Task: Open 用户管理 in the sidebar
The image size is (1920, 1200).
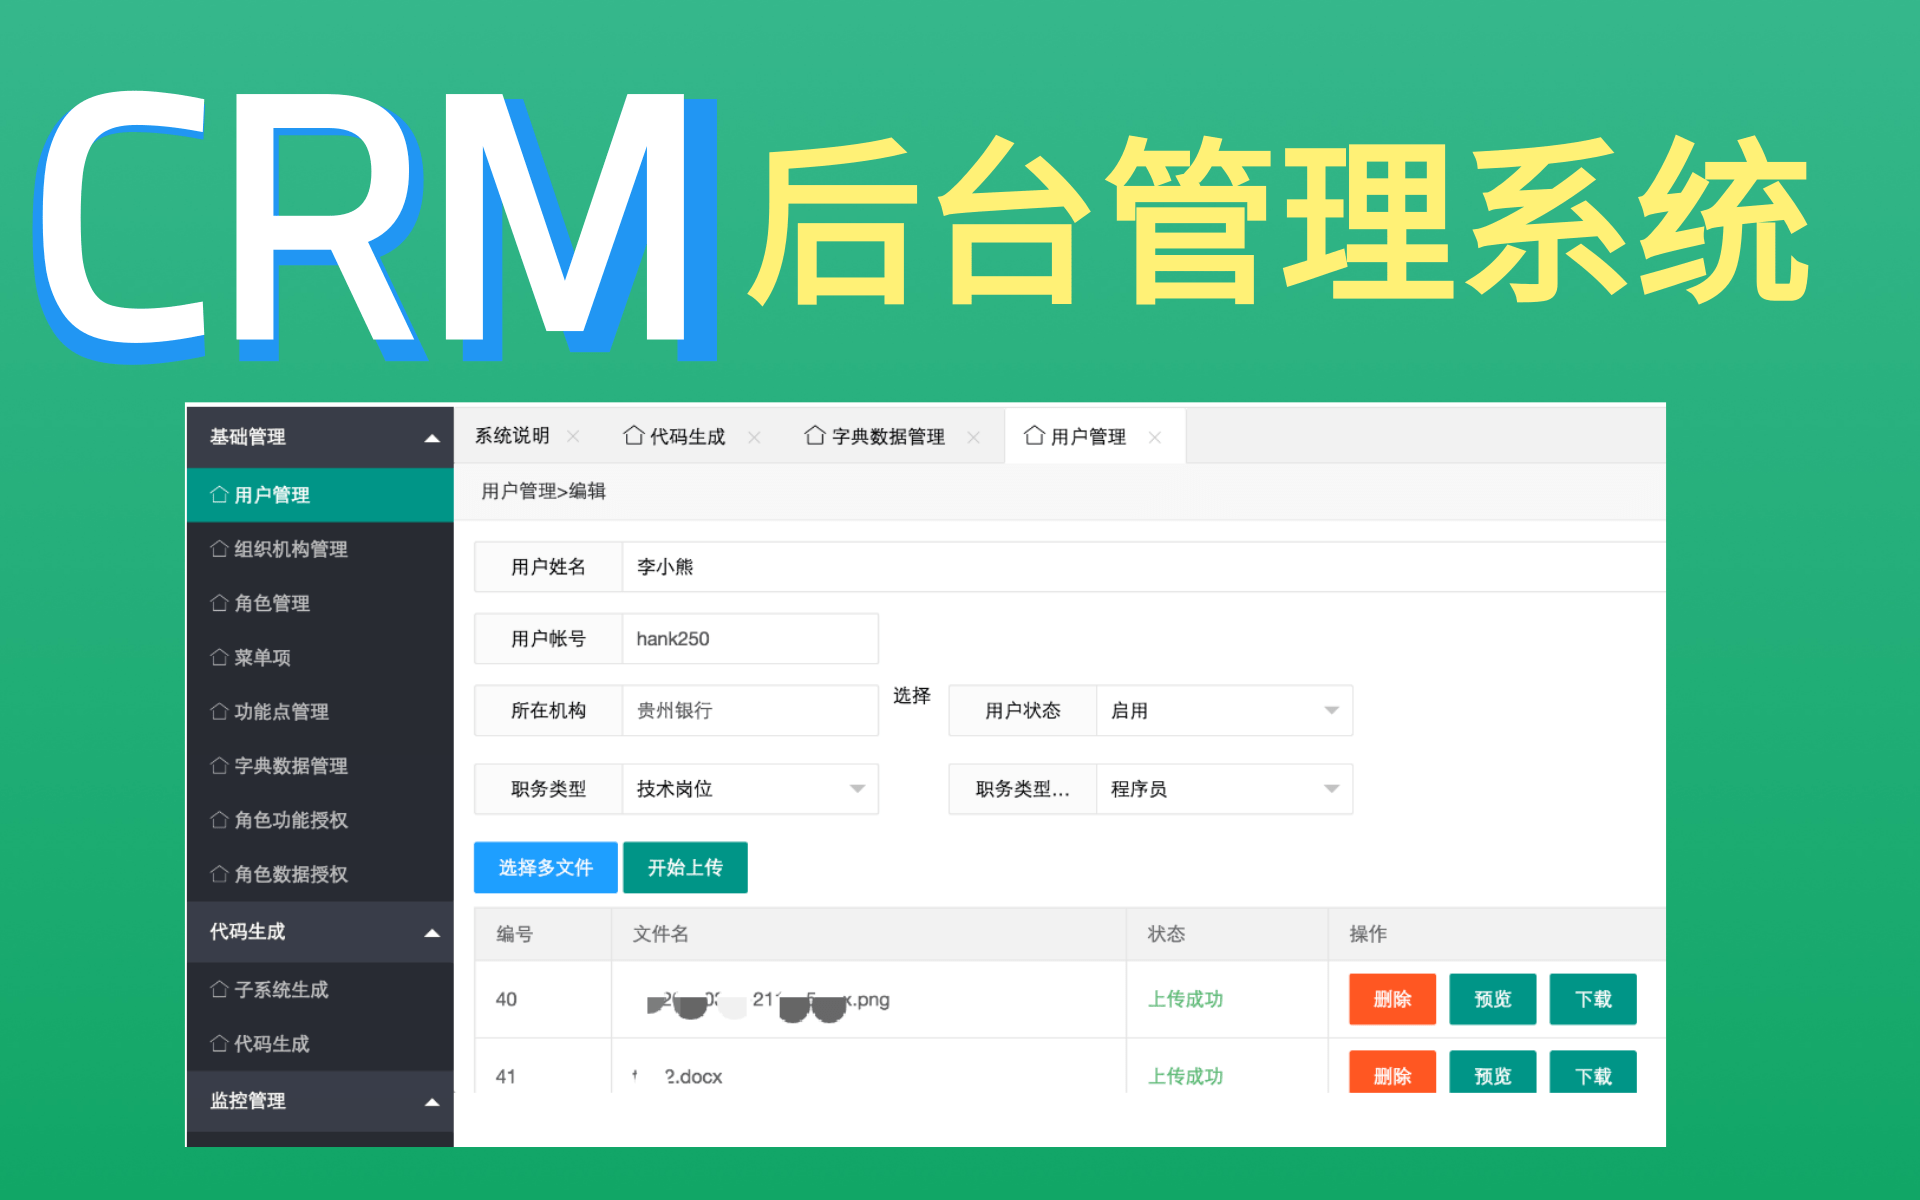Action: [x=320, y=495]
